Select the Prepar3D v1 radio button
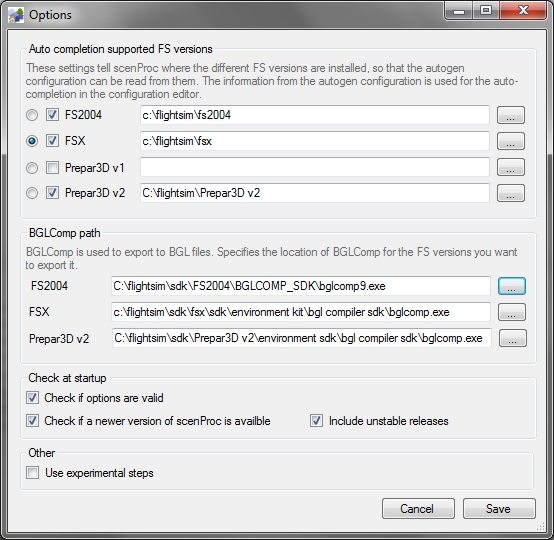 32,168
